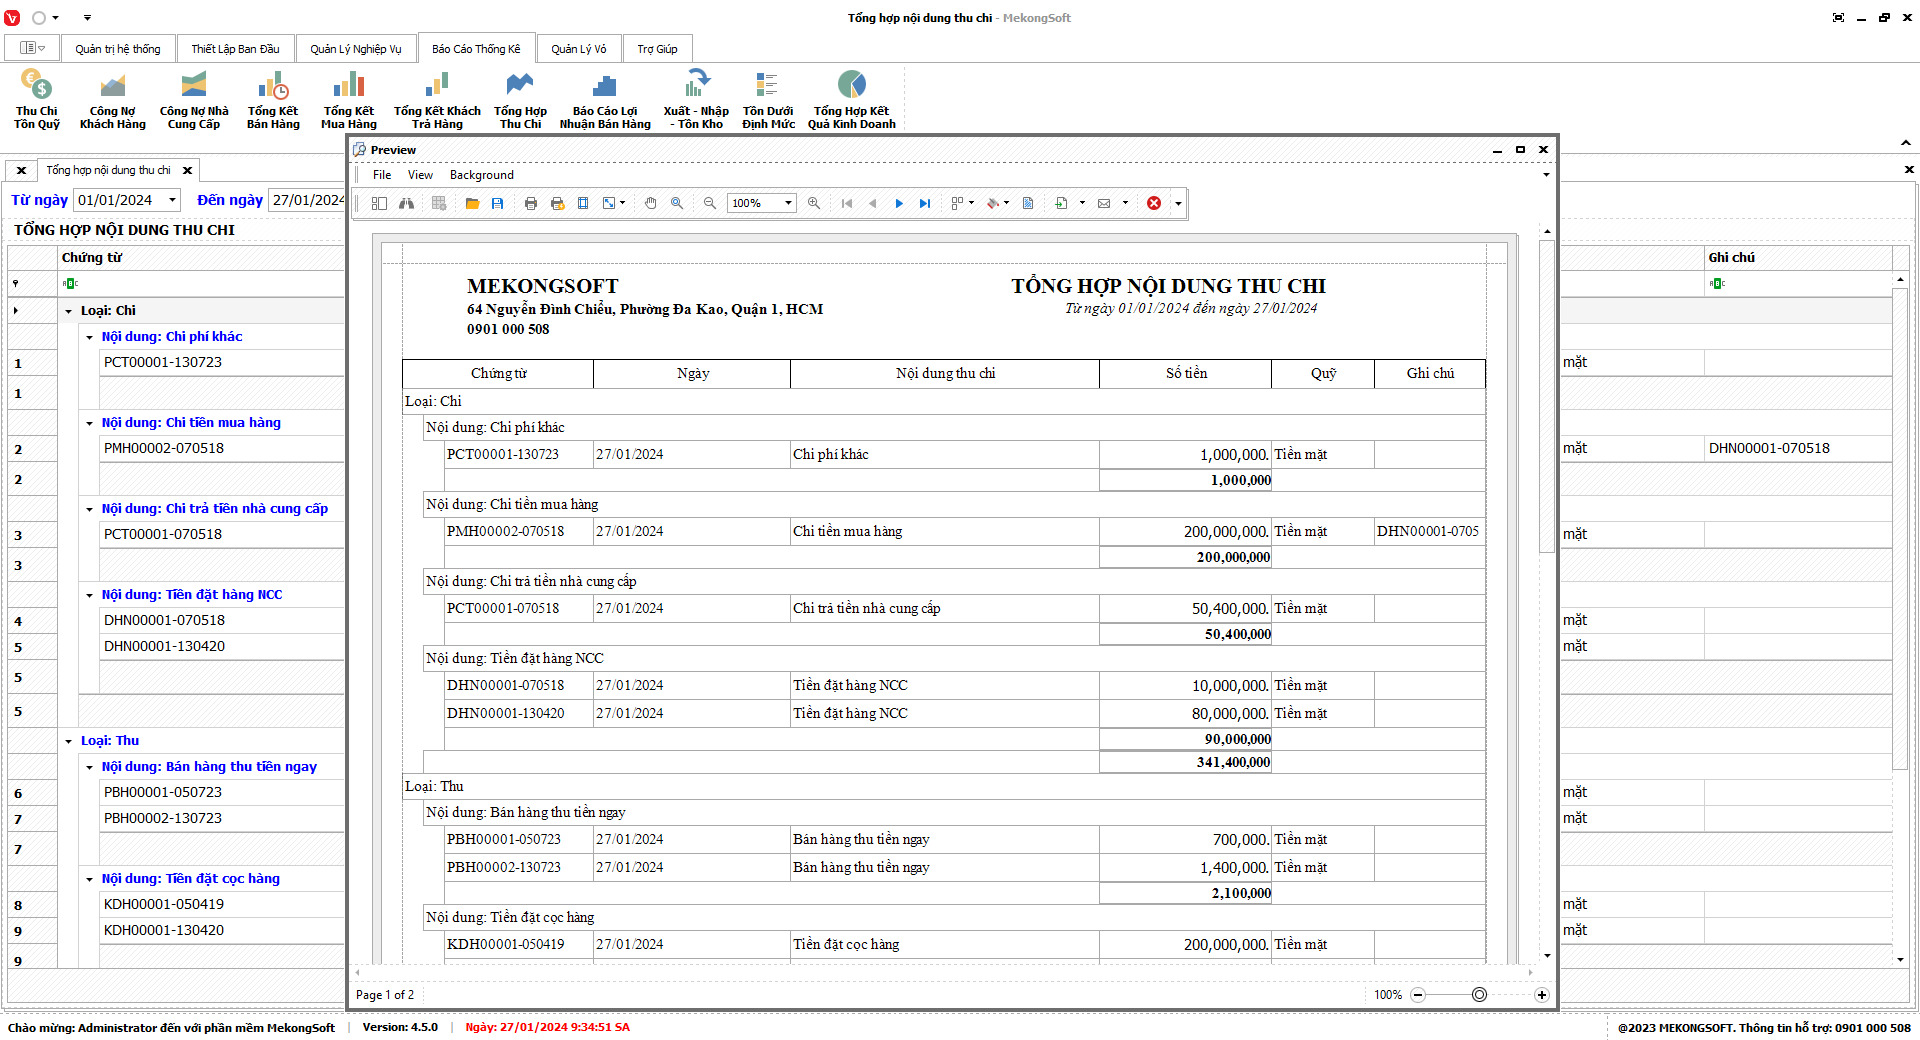The width and height of the screenshot is (1920, 1040).
Task: Move the Preview zoom slider handle
Action: coord(1479,995)
